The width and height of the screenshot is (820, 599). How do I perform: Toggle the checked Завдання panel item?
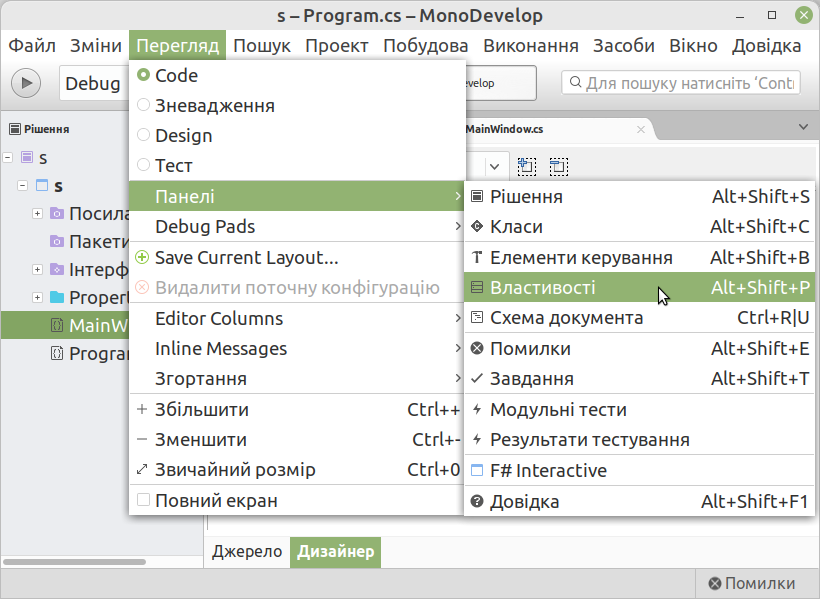coord(639,378)
